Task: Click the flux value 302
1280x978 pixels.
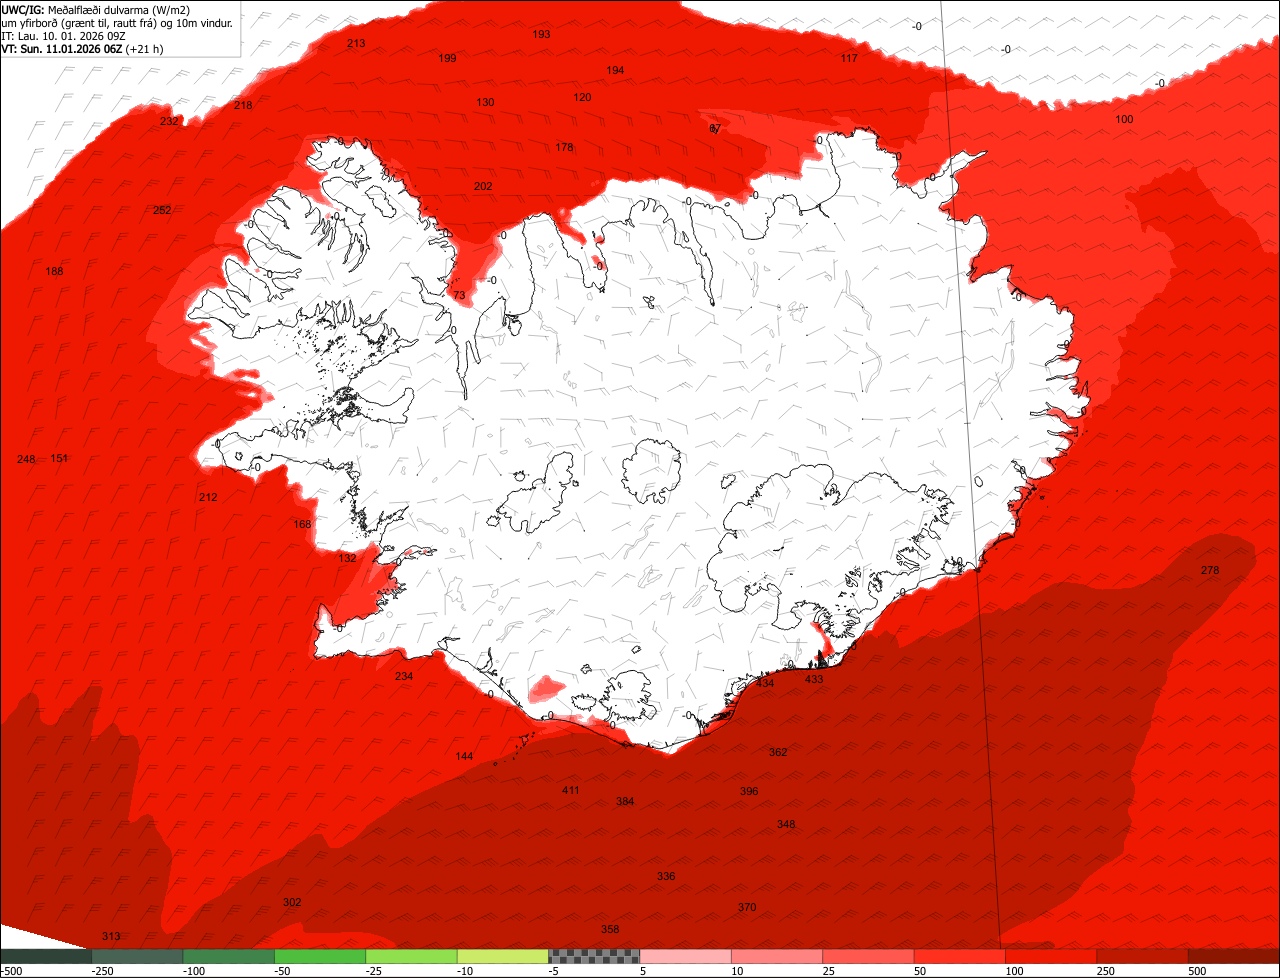Action: tap(292, 903)
